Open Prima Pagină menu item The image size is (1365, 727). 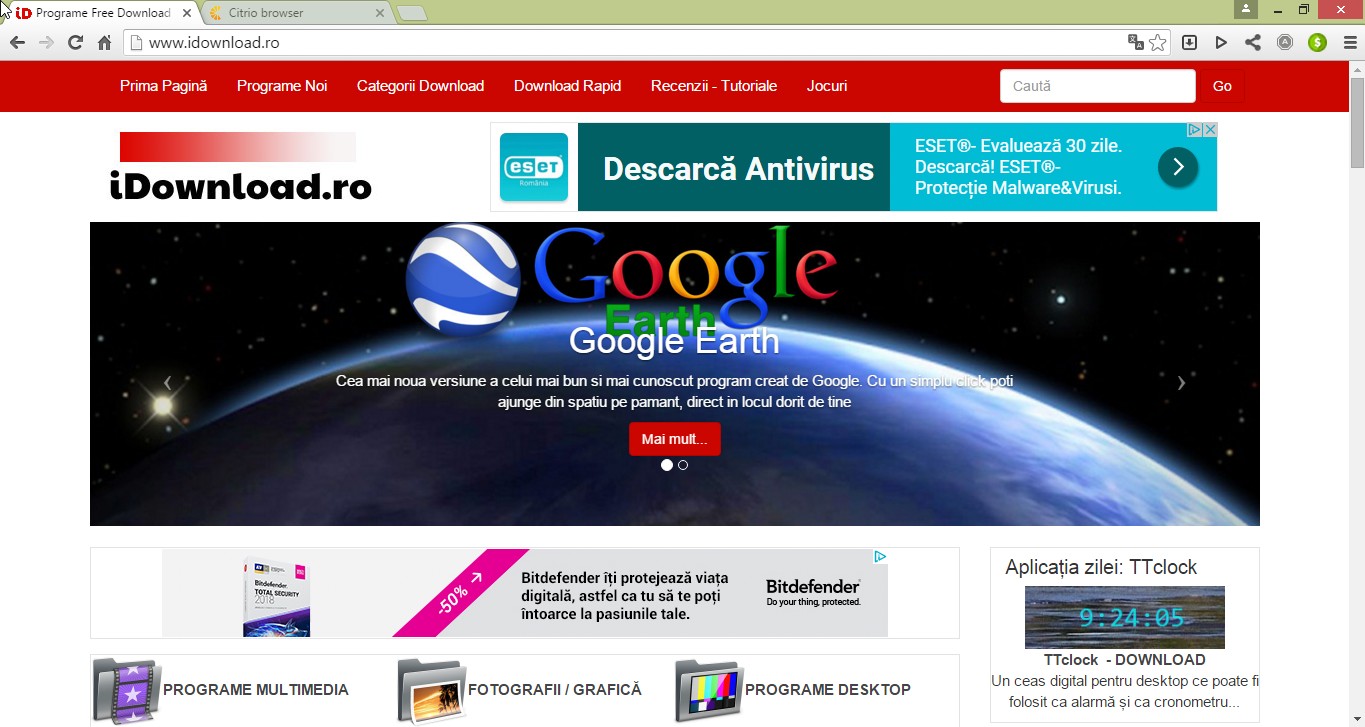tap(163, 86)
